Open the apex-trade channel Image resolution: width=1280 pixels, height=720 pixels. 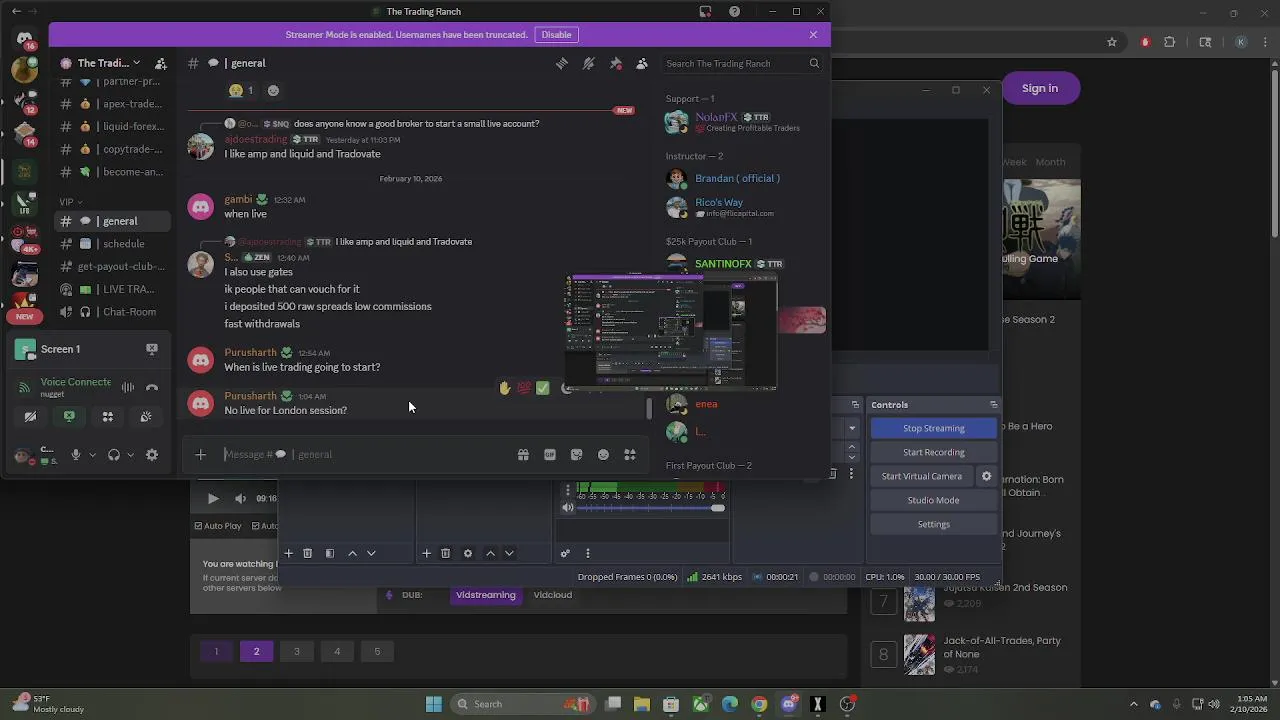tap(110, 104)
